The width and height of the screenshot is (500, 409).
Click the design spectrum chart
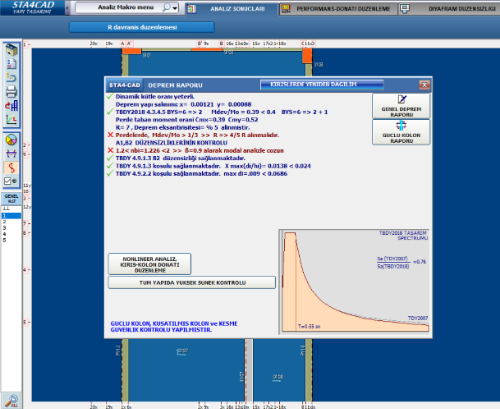[355, 282]
